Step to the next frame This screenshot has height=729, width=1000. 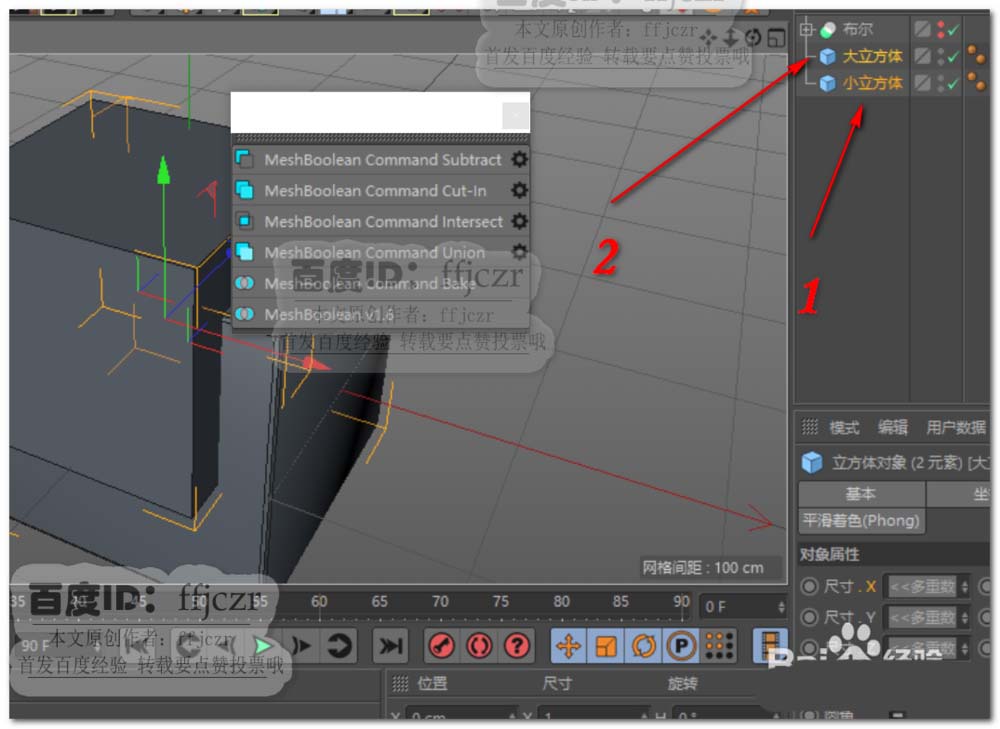click(301, 646)
